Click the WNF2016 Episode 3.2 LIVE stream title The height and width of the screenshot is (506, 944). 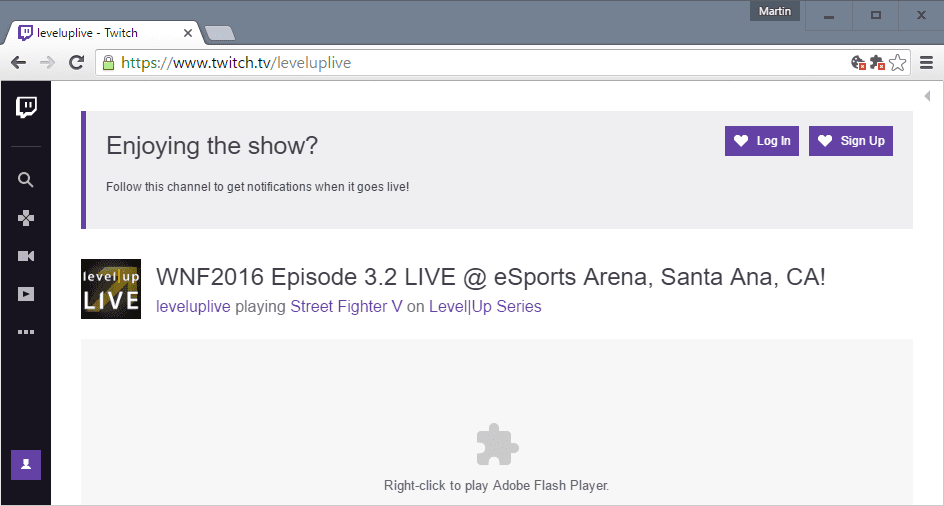tap(491, 277)
